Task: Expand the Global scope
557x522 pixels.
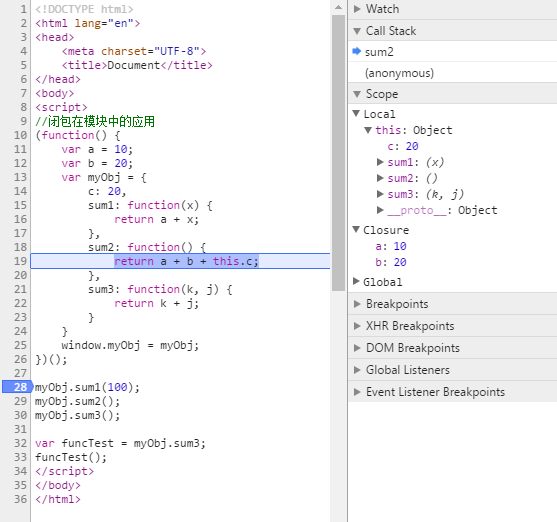Action: click(356, 281)
